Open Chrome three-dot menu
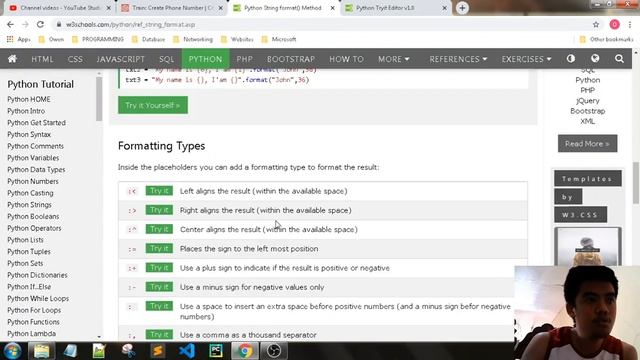 tap(630, 24)
